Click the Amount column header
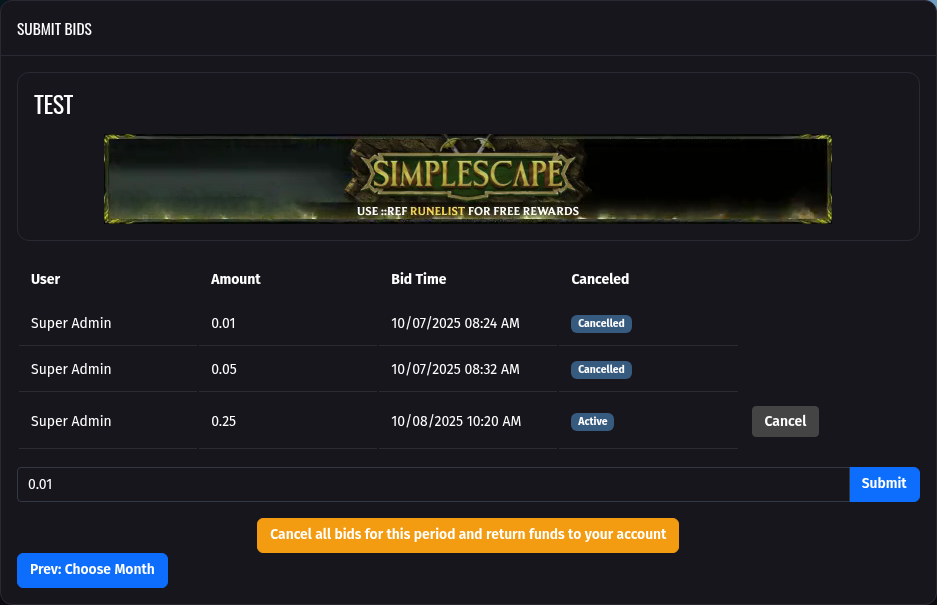937x605 pixels. (235, 279)
